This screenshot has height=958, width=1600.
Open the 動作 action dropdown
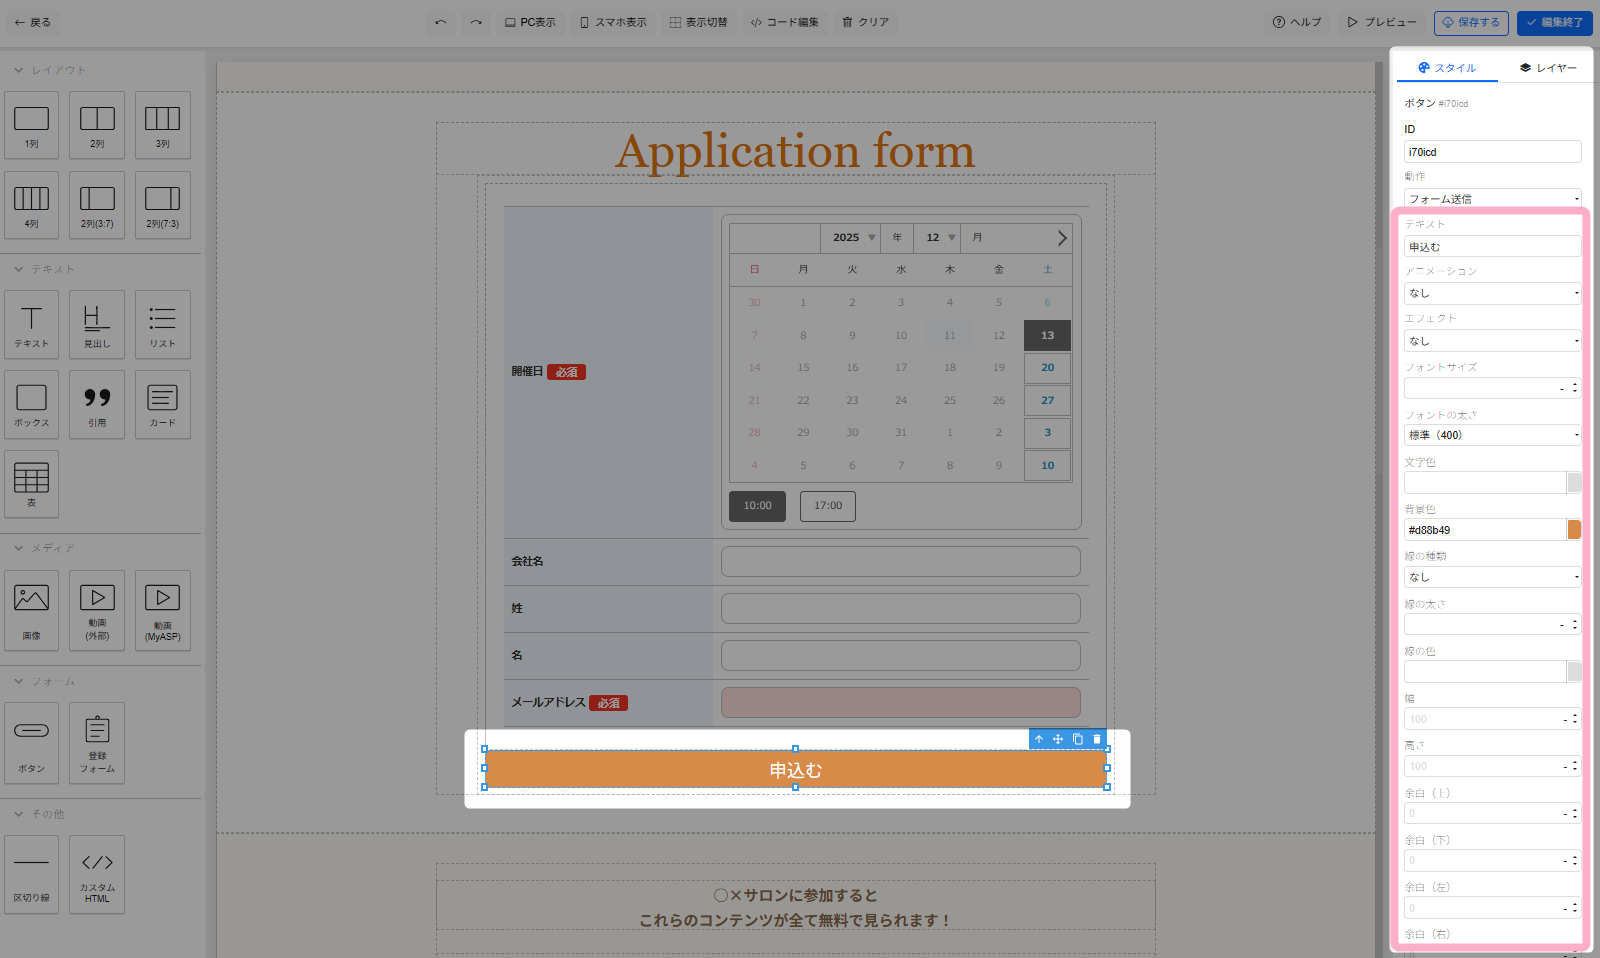tap(1492, 199)
